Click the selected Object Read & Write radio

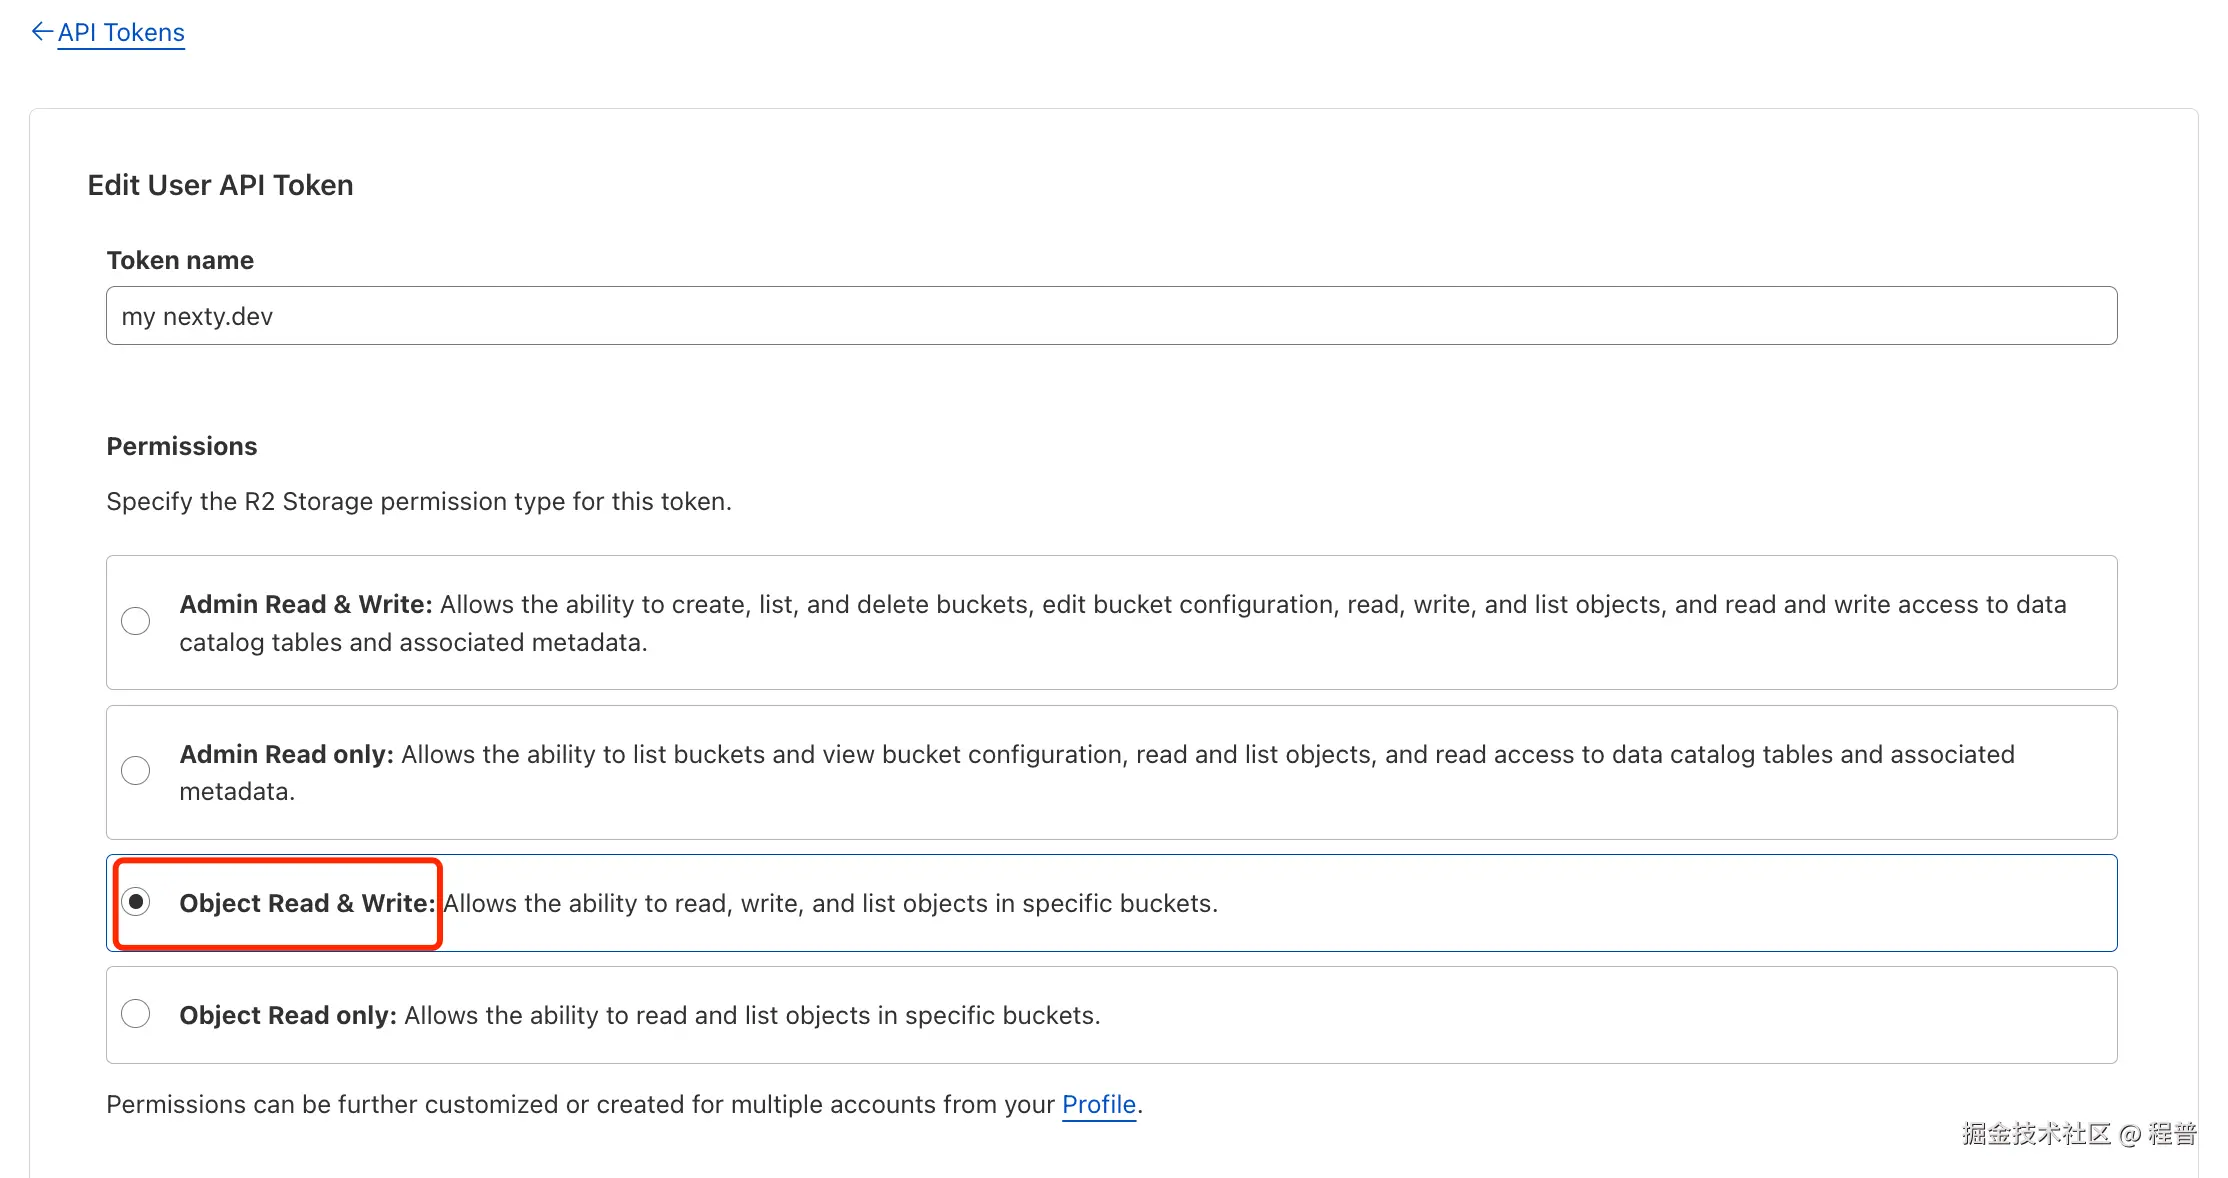tap(136, 902)
